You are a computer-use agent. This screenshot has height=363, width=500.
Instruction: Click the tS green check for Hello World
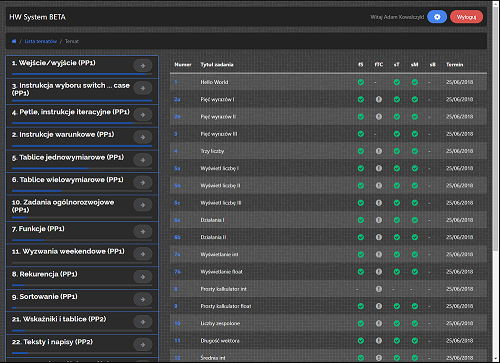click(x=361, y=82)
